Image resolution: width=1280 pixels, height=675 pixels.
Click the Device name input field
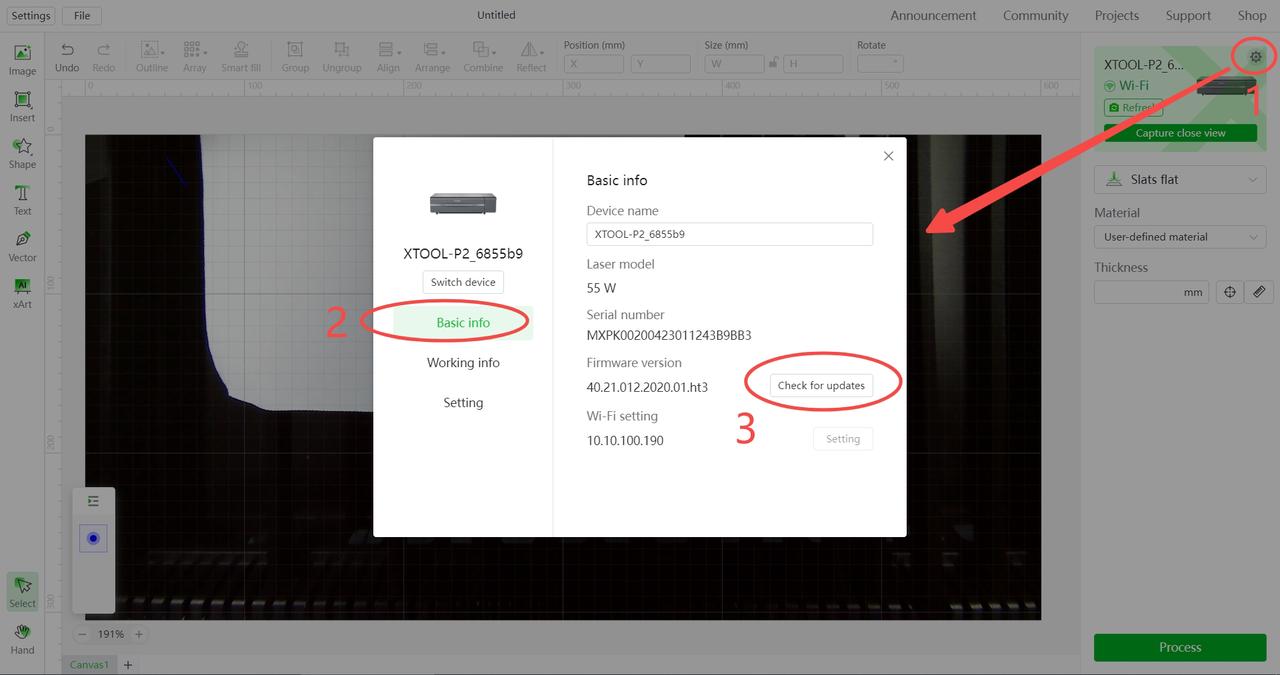[x=729, y=234]
